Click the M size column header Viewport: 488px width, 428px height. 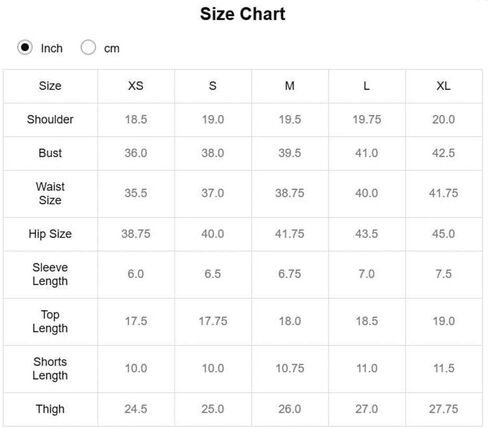click(290, 86)
